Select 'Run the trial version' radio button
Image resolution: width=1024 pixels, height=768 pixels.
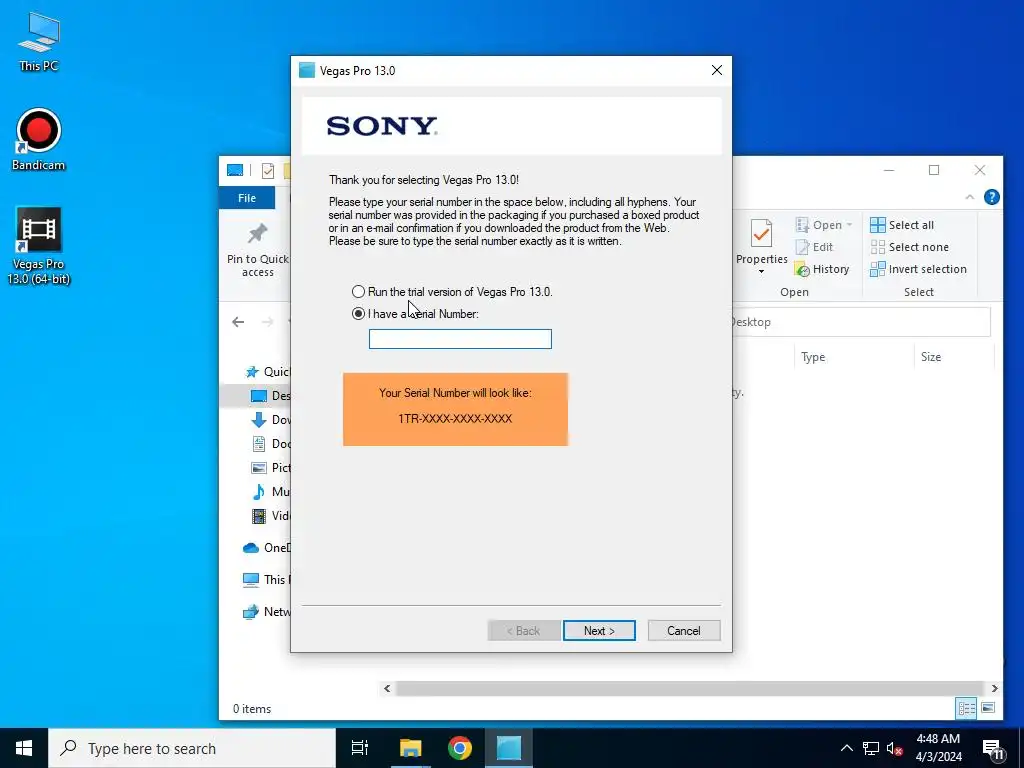point(358,292)
